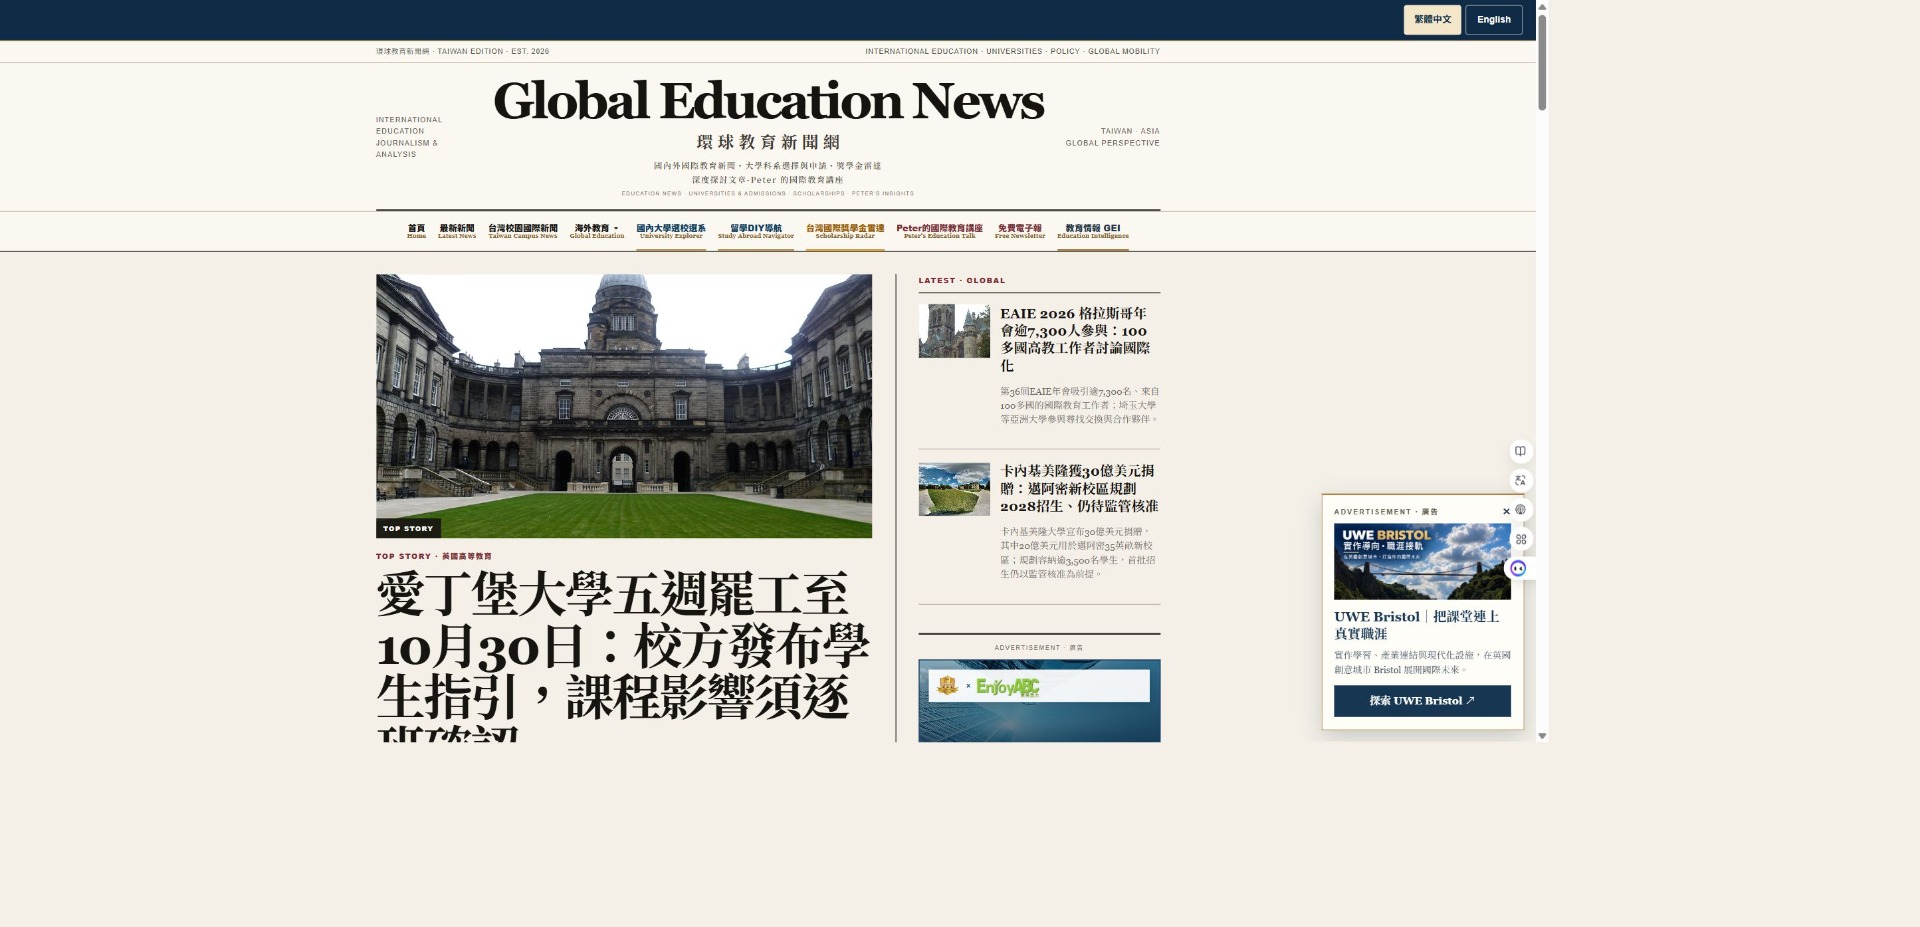Viewport: 1920px width, 927px height.
Task: Click the UWE Bristol｜把課堂連上真實職涯 ad title
Action: (x=1417, y=625)
